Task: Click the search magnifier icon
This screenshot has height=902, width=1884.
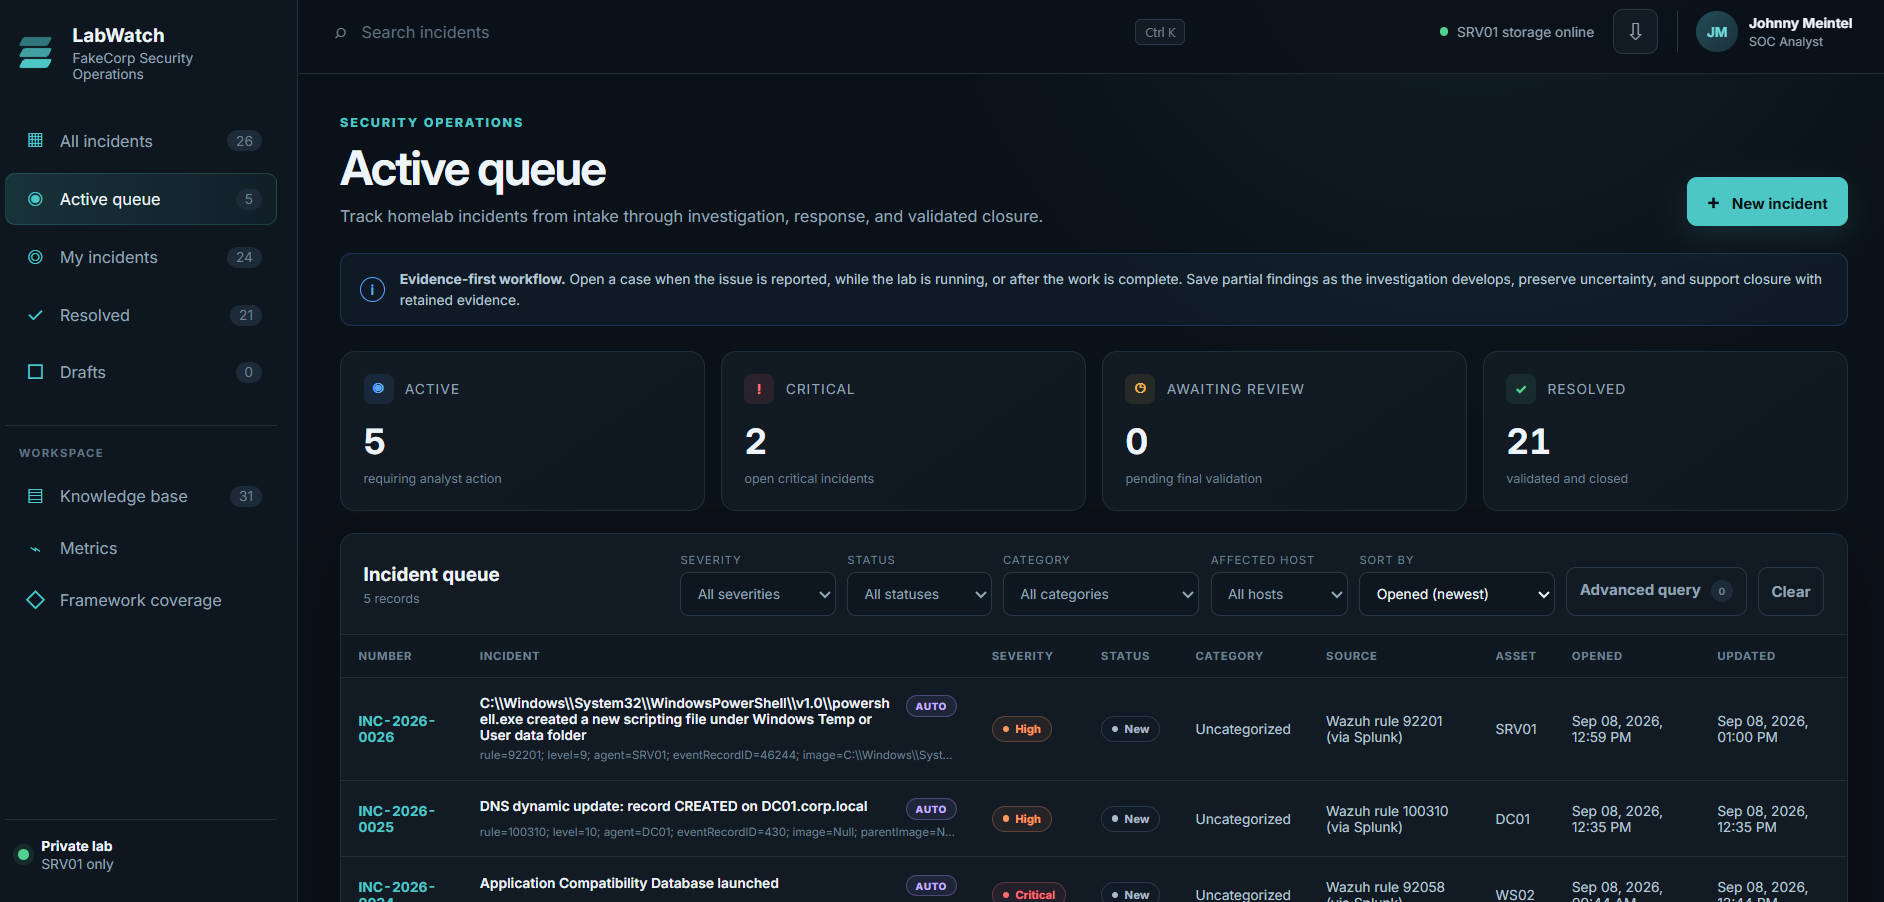Action: point(341,33)
